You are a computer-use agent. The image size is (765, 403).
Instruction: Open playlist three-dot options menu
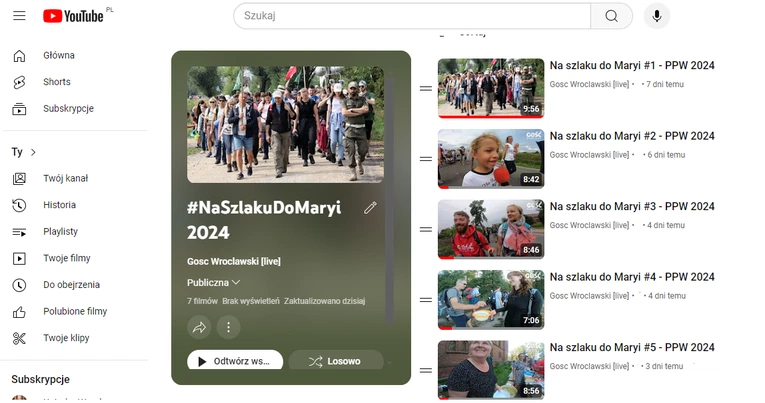228,327
